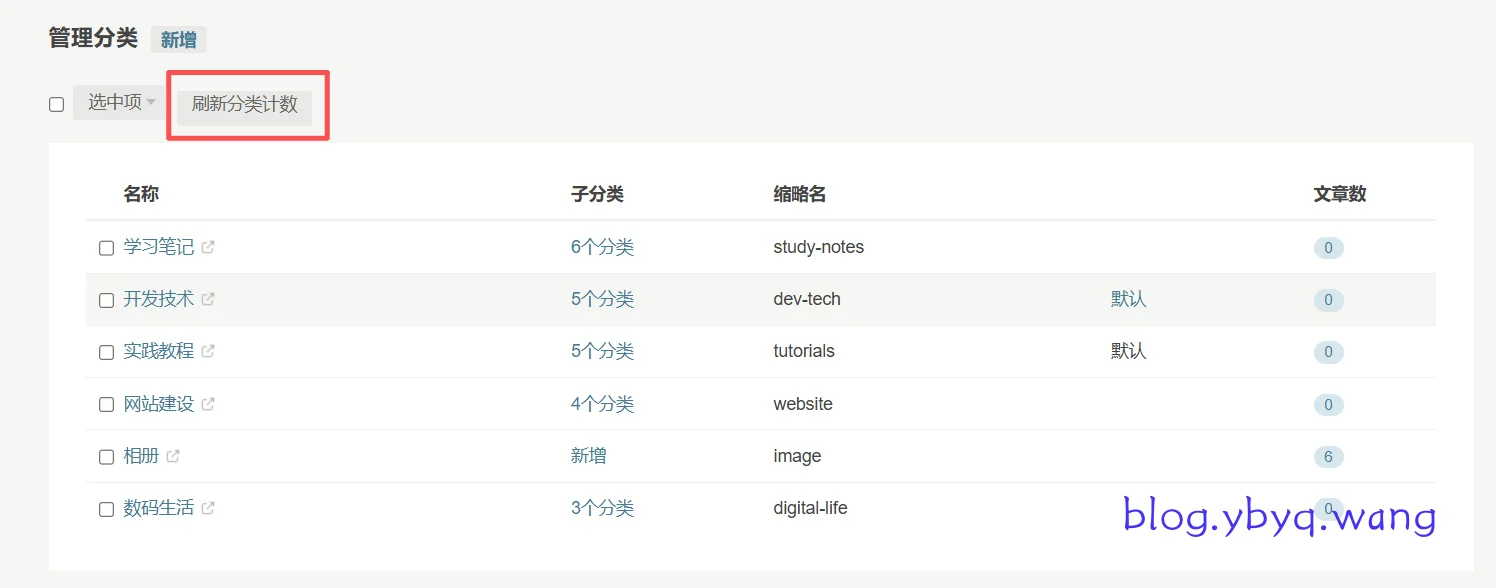
Task: Open external link icon beside 实践教程
Action: pyautogui.click(x=208, y=351)
